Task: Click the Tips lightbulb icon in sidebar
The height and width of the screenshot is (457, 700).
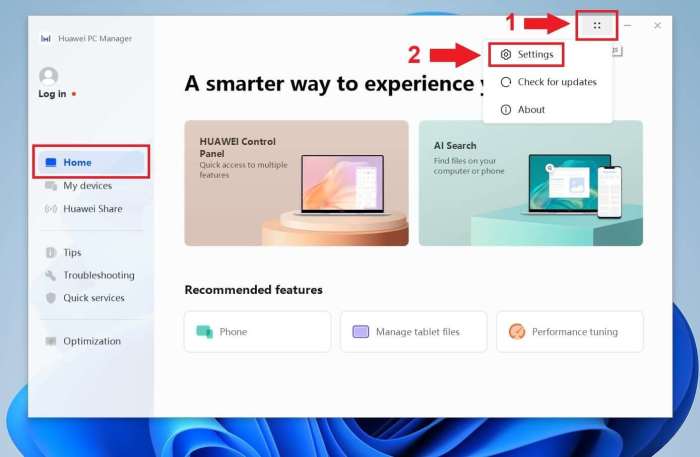Action: (x=51, y=253)
